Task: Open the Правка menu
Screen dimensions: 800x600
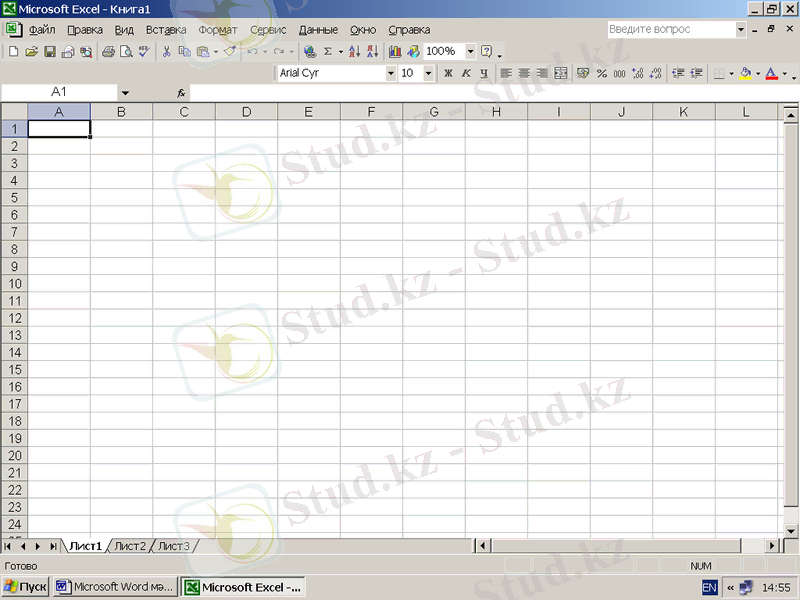Action: (85, 30)
